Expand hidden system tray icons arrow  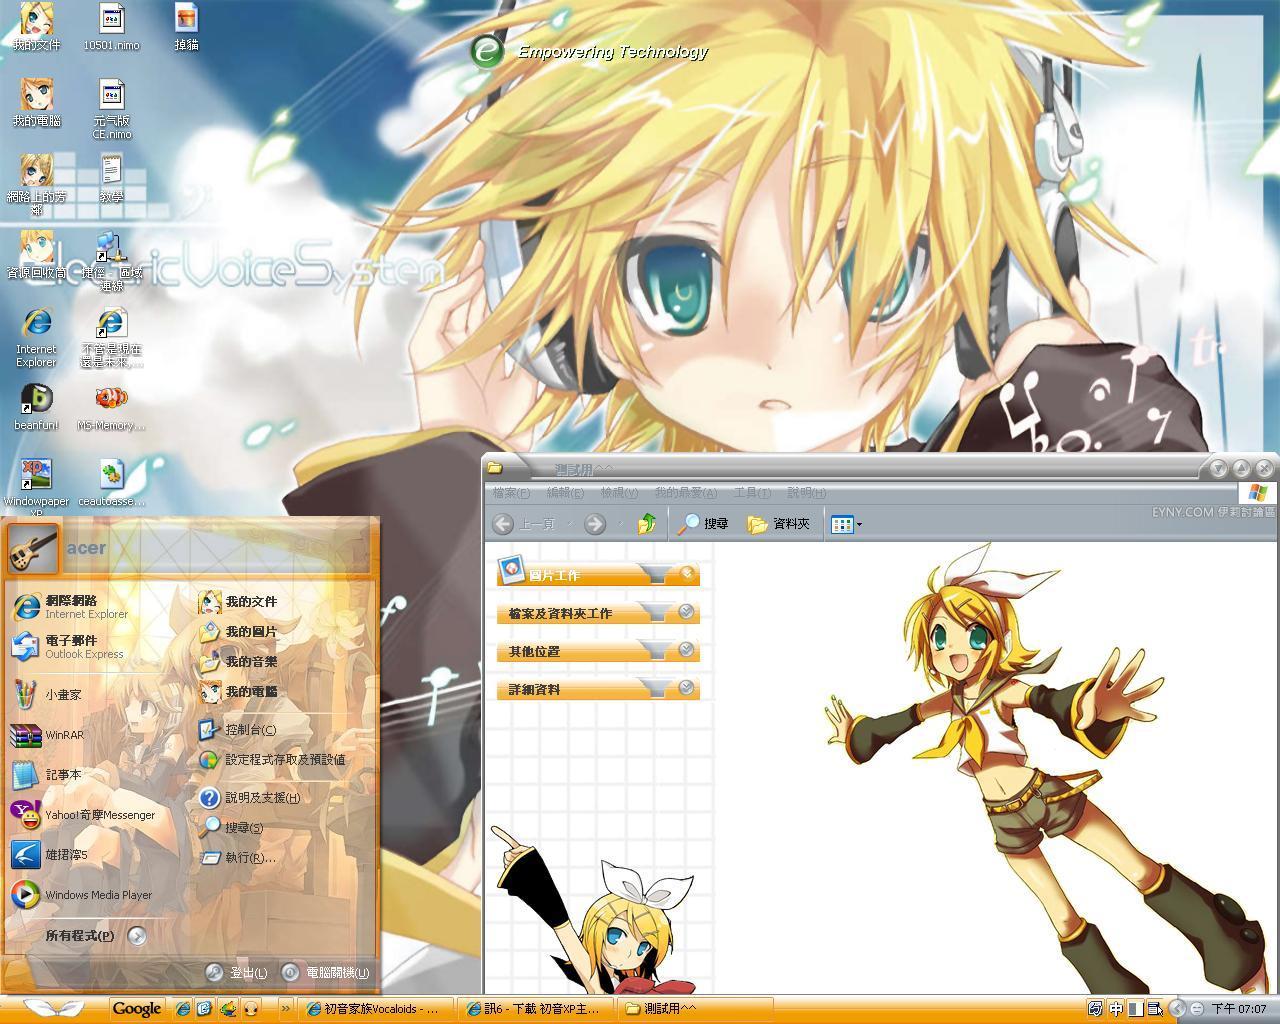(x=1177, y=1009)
